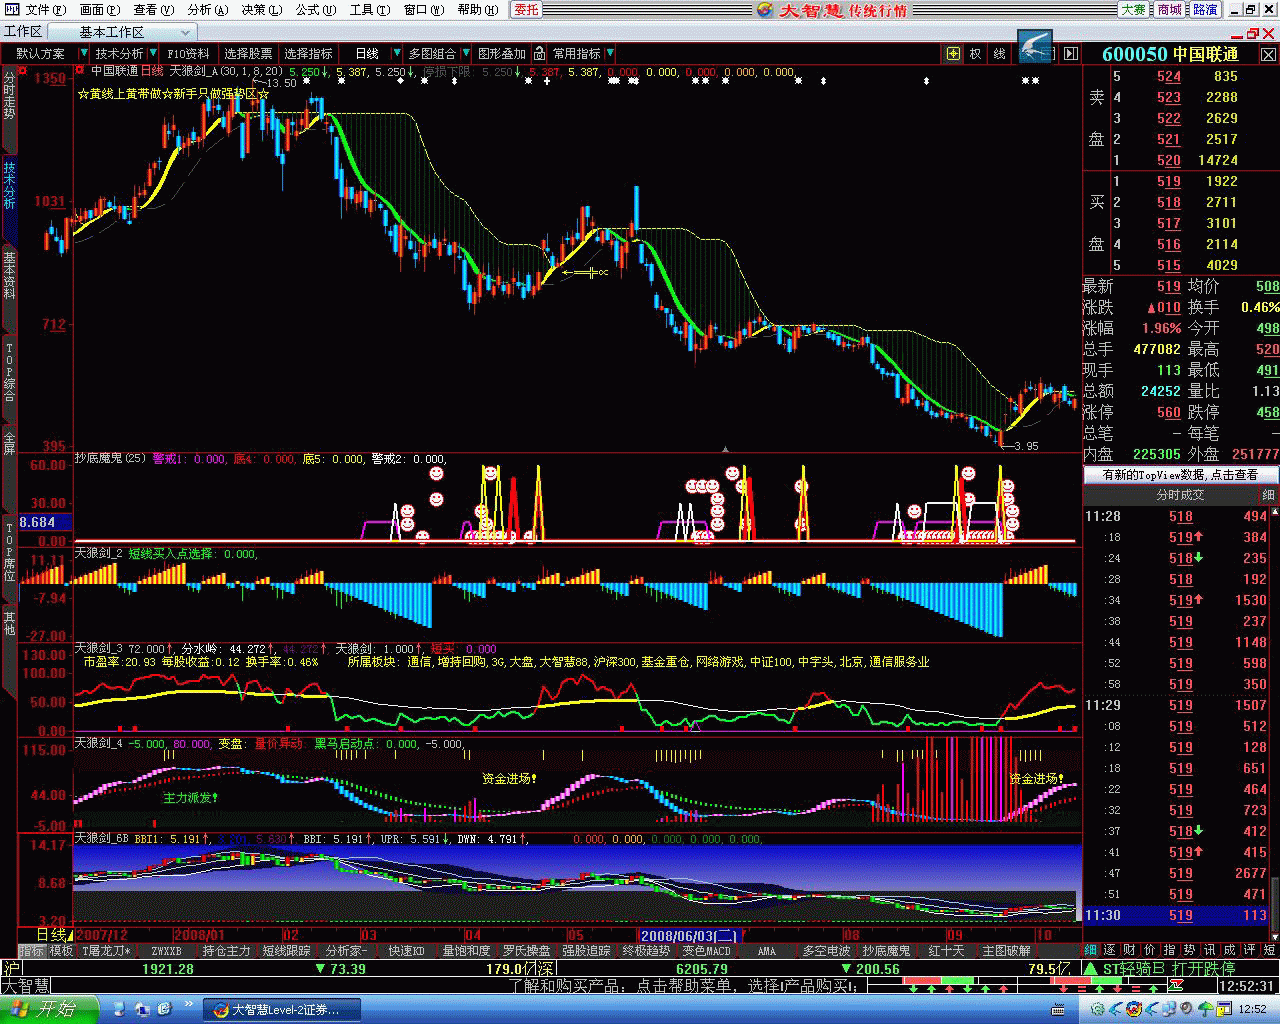Click the 财 icon in the bottom-right strip
This screenshot has height=1024, width=1280.
pyautogui.click(x=1129, y=950)
